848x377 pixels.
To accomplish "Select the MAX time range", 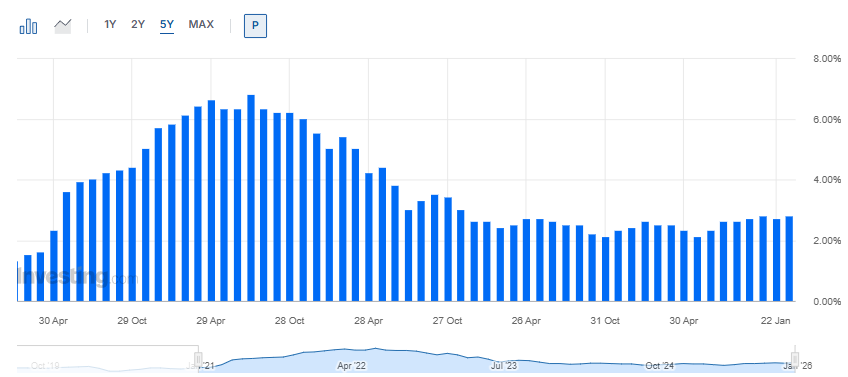I will coord(201,24).
